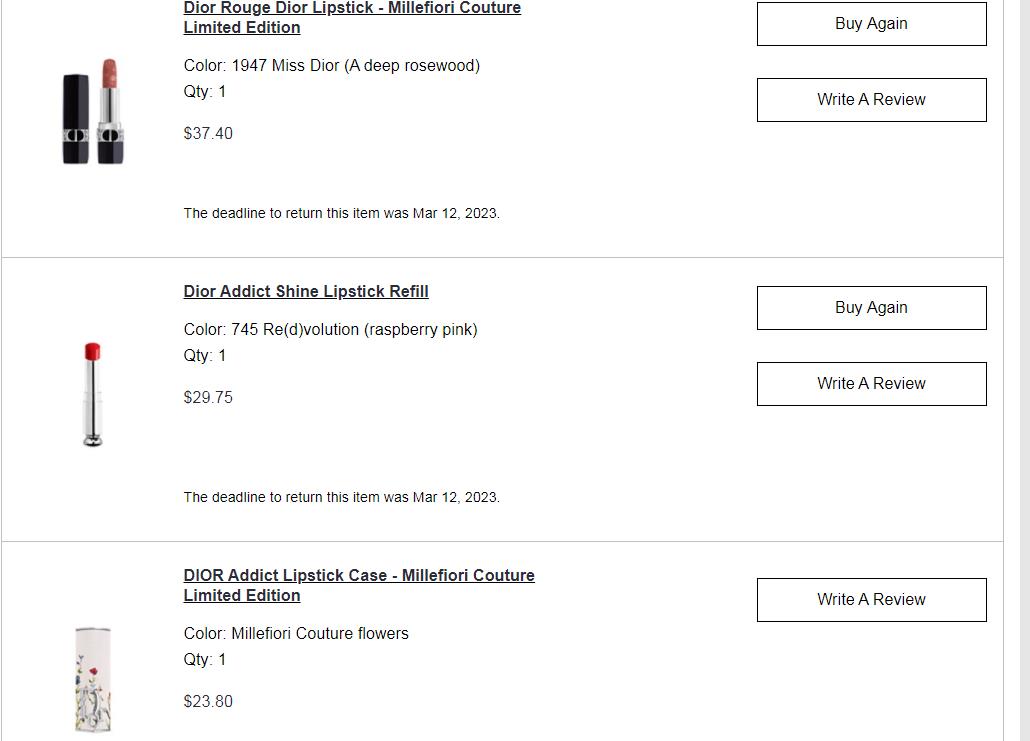Select the $37.40 price text
The image size is (1030, 741).
[208, 133]
